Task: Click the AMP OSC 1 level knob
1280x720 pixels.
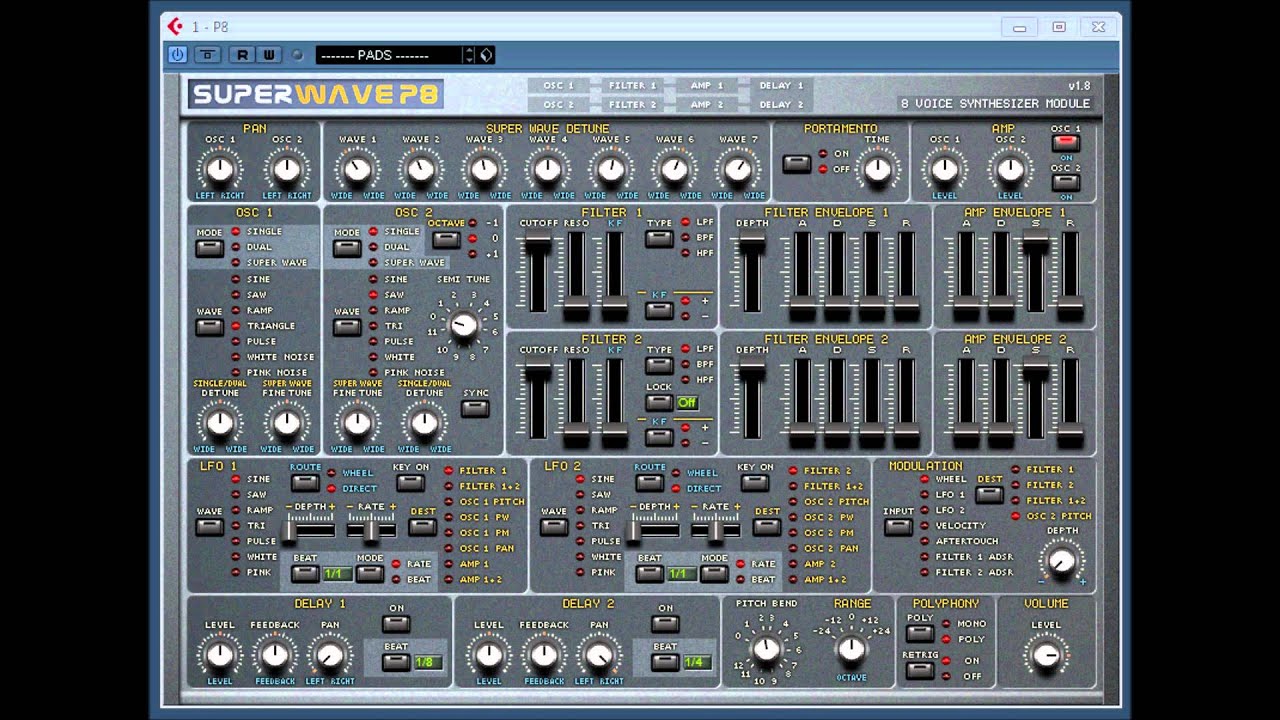Action: (x=944, y=169)
